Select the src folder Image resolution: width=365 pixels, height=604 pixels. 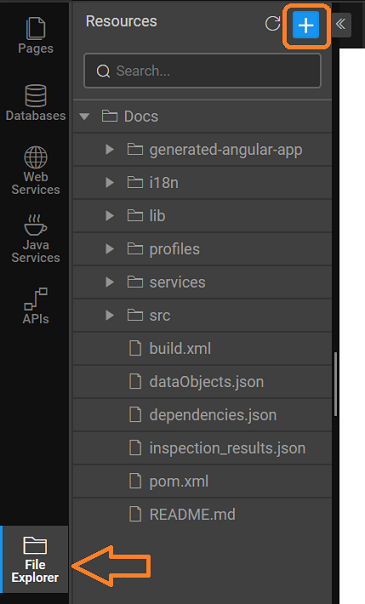(202, 315)
